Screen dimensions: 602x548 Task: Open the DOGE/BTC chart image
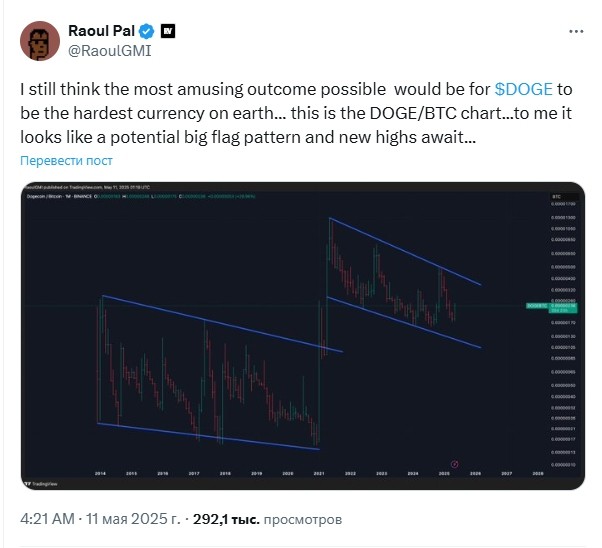pos(300,335)
